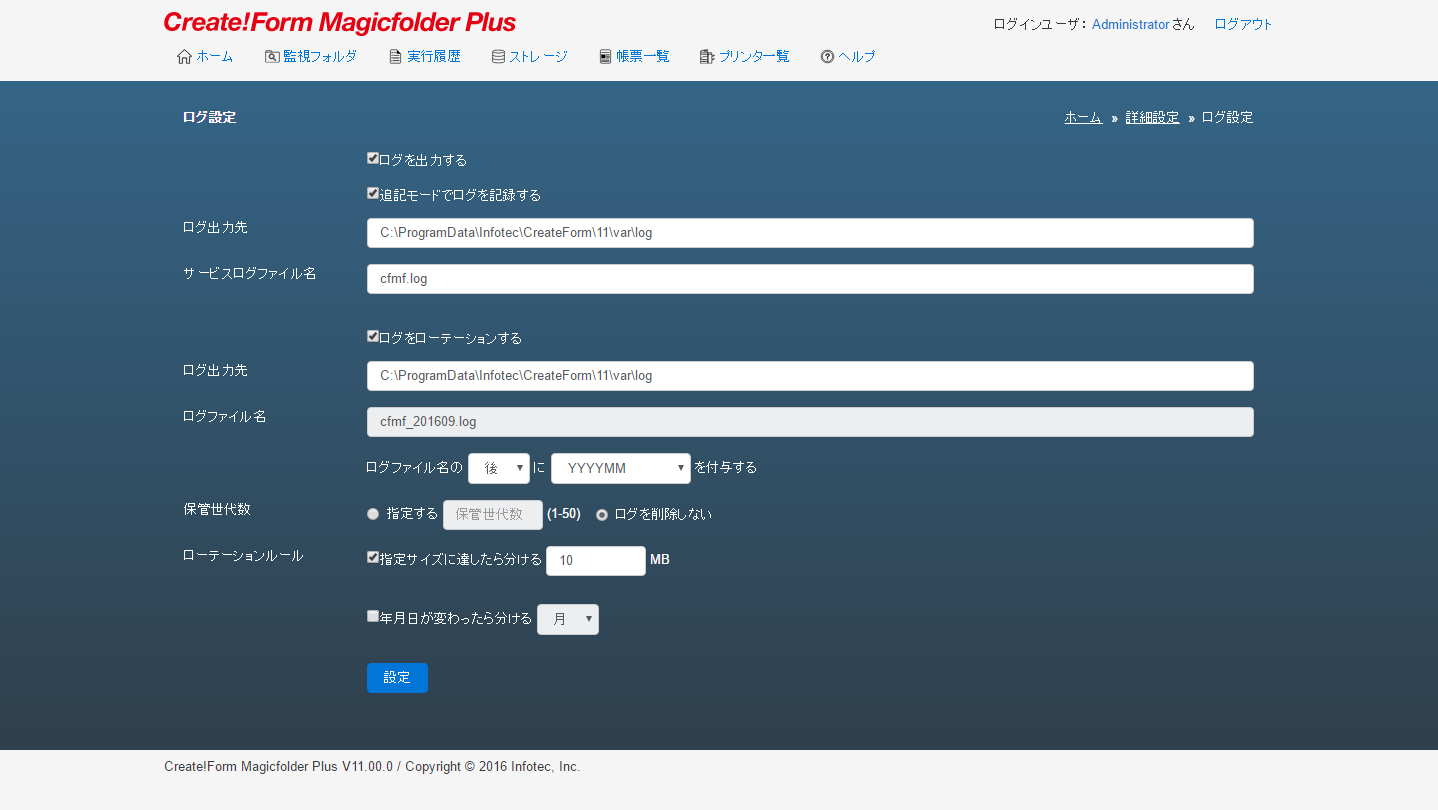Uncheck the ログを出力する checkbox
Image resolution: width=1438 pixels, height=810 pixels.
[x=373, y=158]
